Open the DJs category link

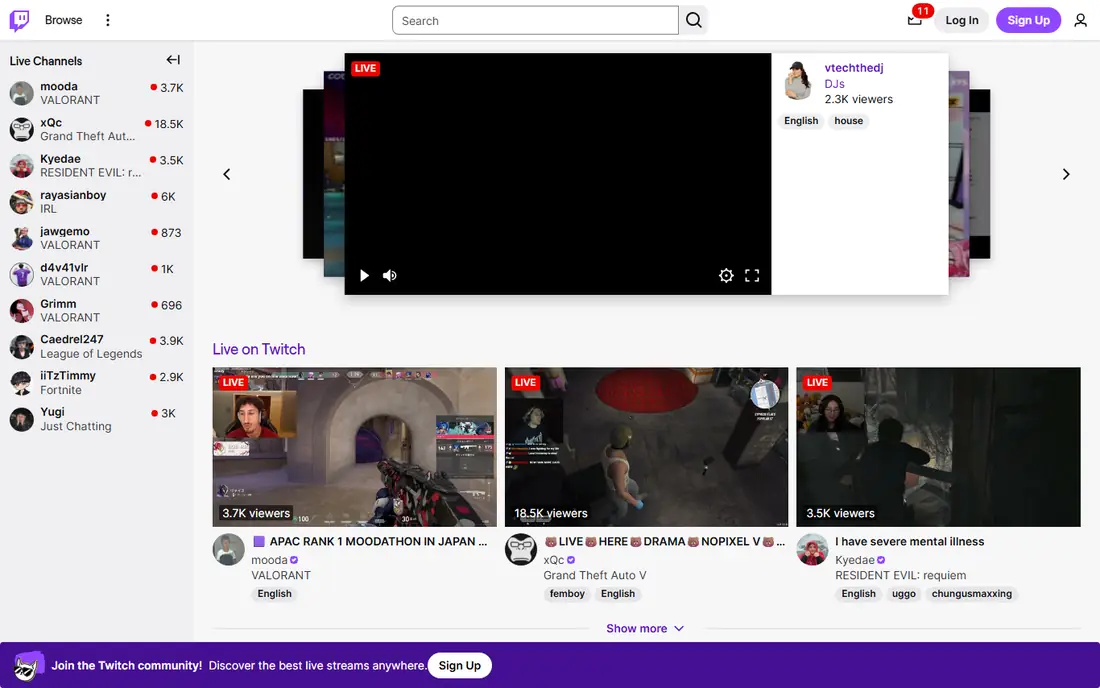point(834,83)
